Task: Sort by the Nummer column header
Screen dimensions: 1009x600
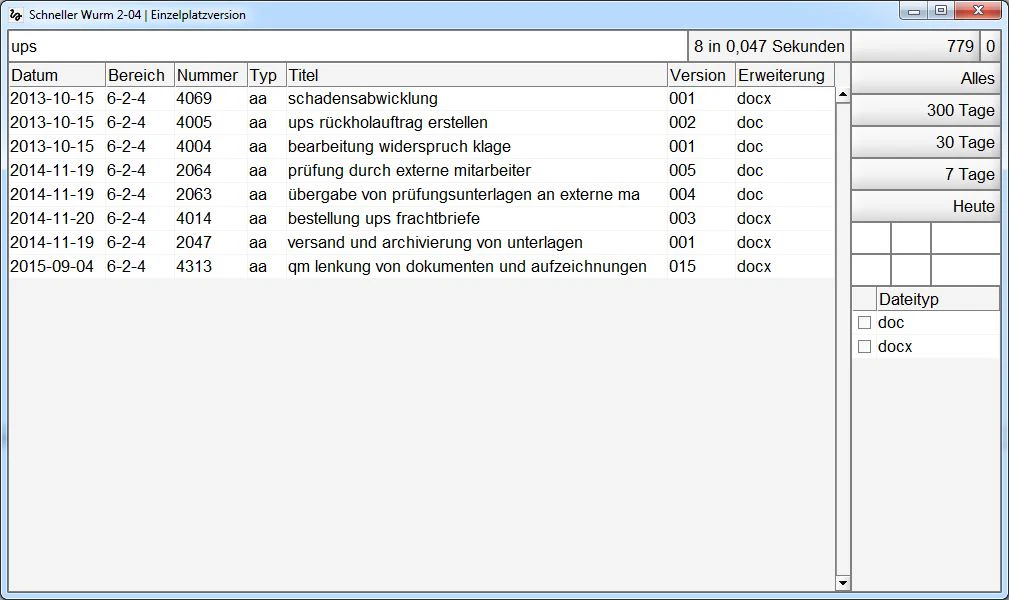Action: tap(209, 75)
